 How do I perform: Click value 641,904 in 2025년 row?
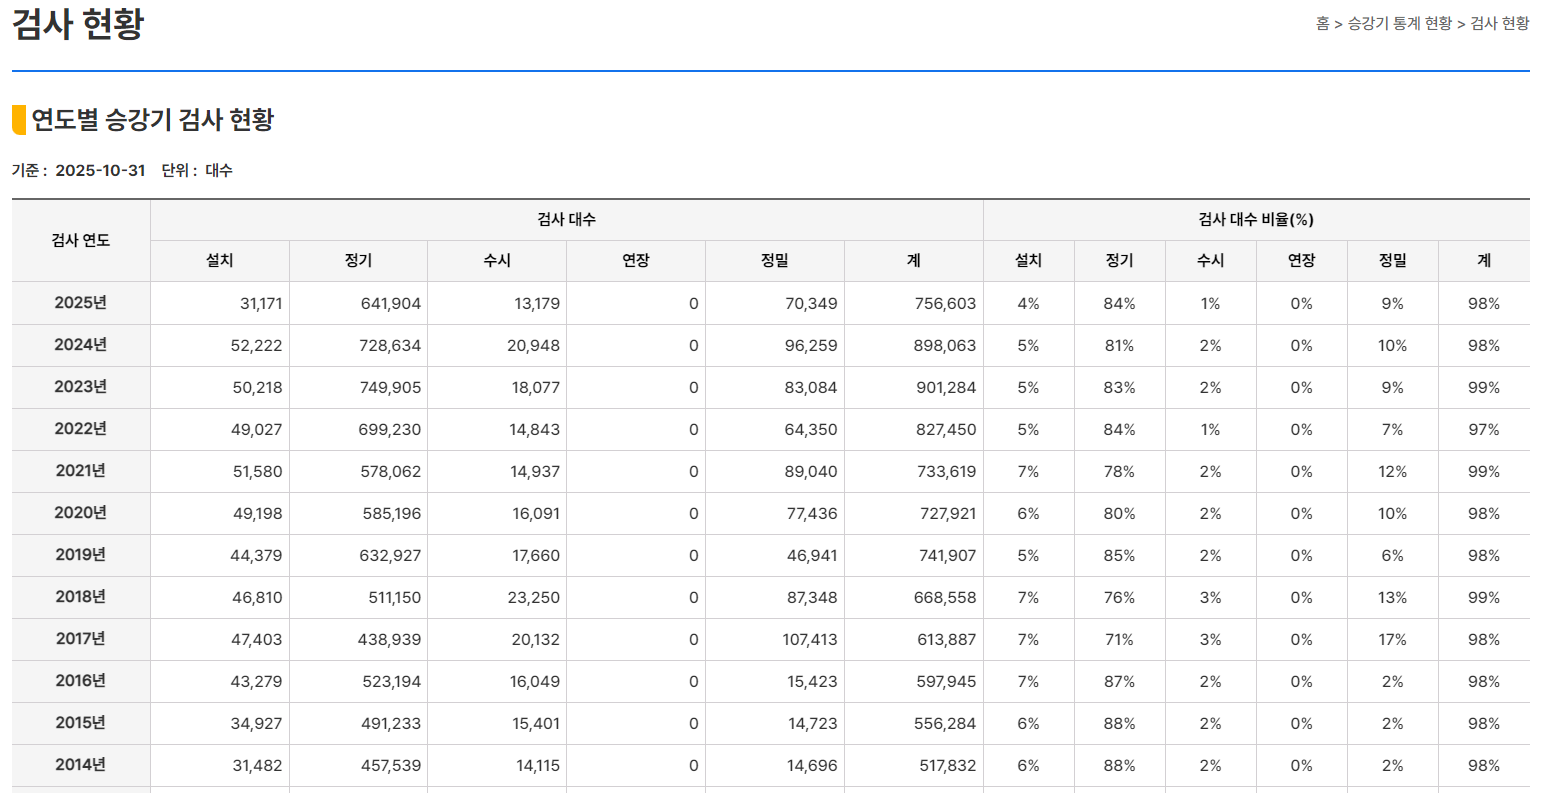(391, 304)
